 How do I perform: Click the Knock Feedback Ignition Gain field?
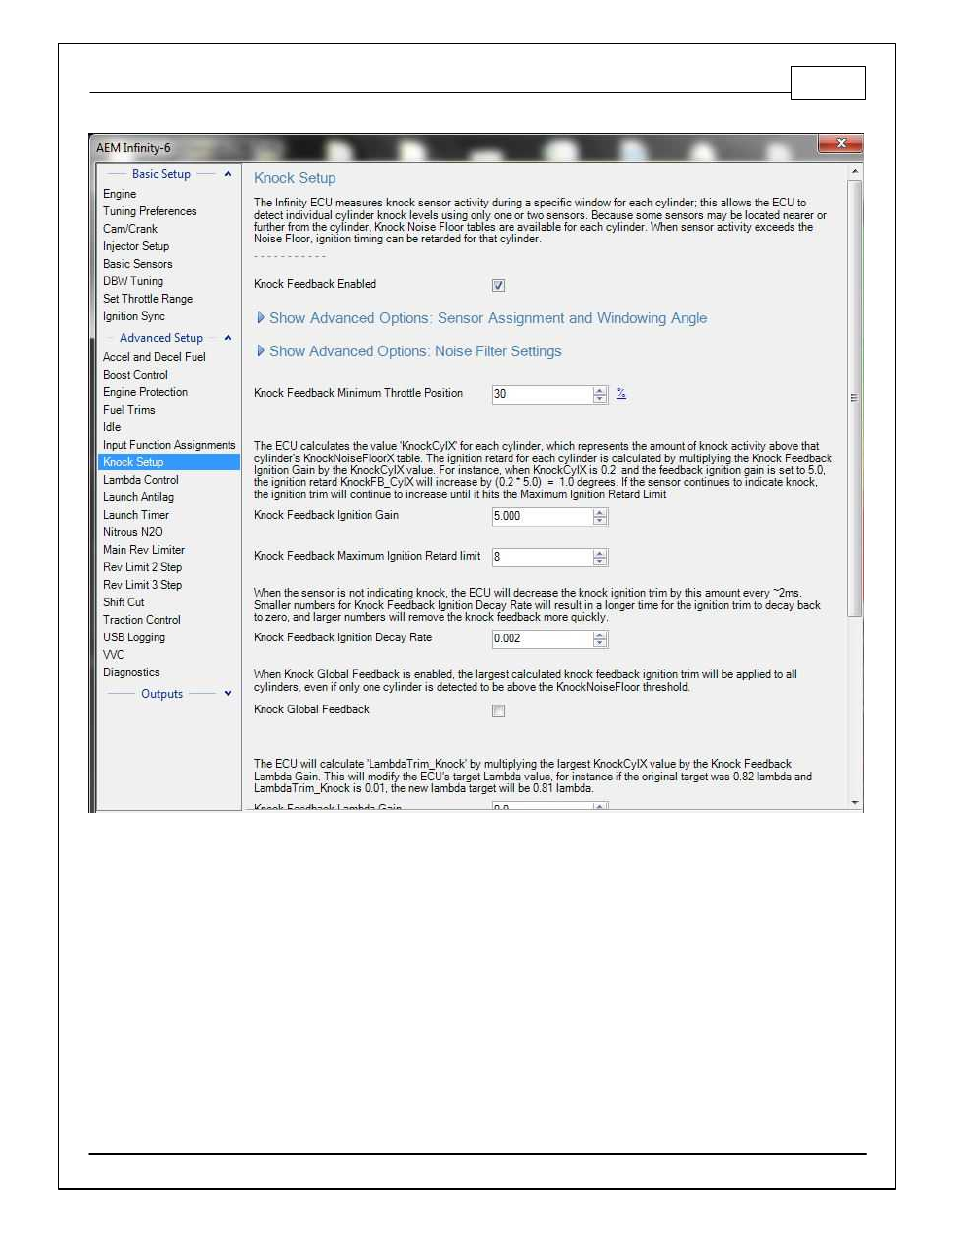coord(542,516)
